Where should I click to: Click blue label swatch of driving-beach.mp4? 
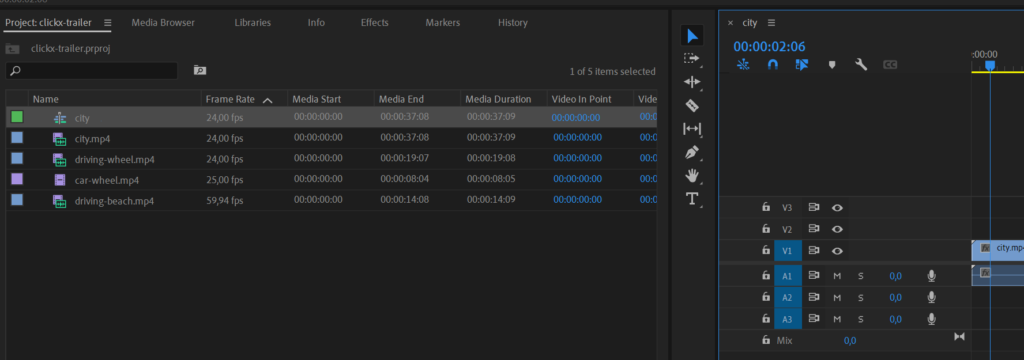[17, 200]
